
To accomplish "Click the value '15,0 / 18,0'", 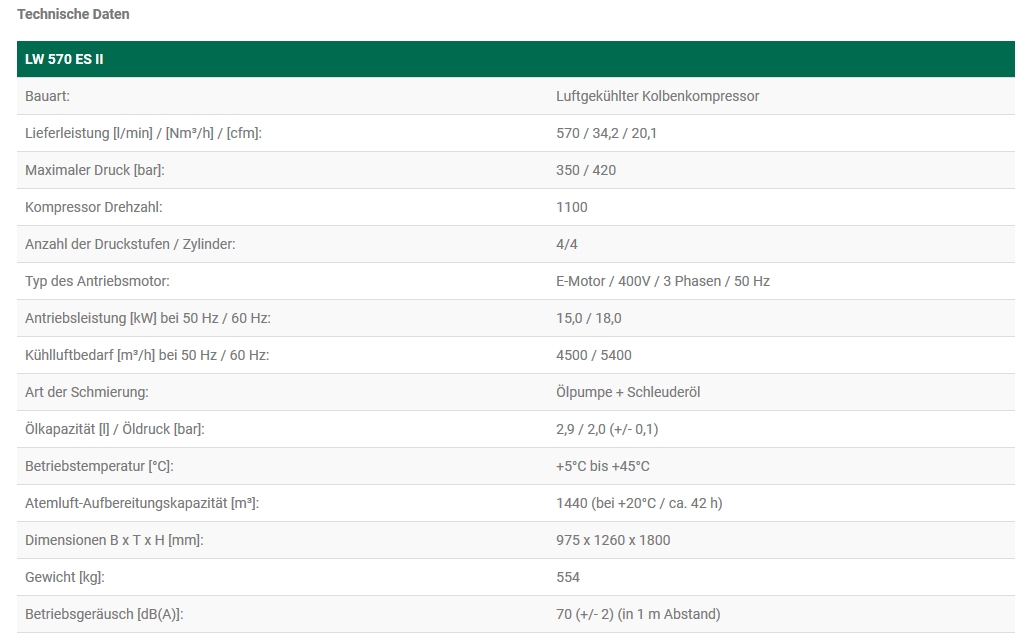I will click(589, 319).
